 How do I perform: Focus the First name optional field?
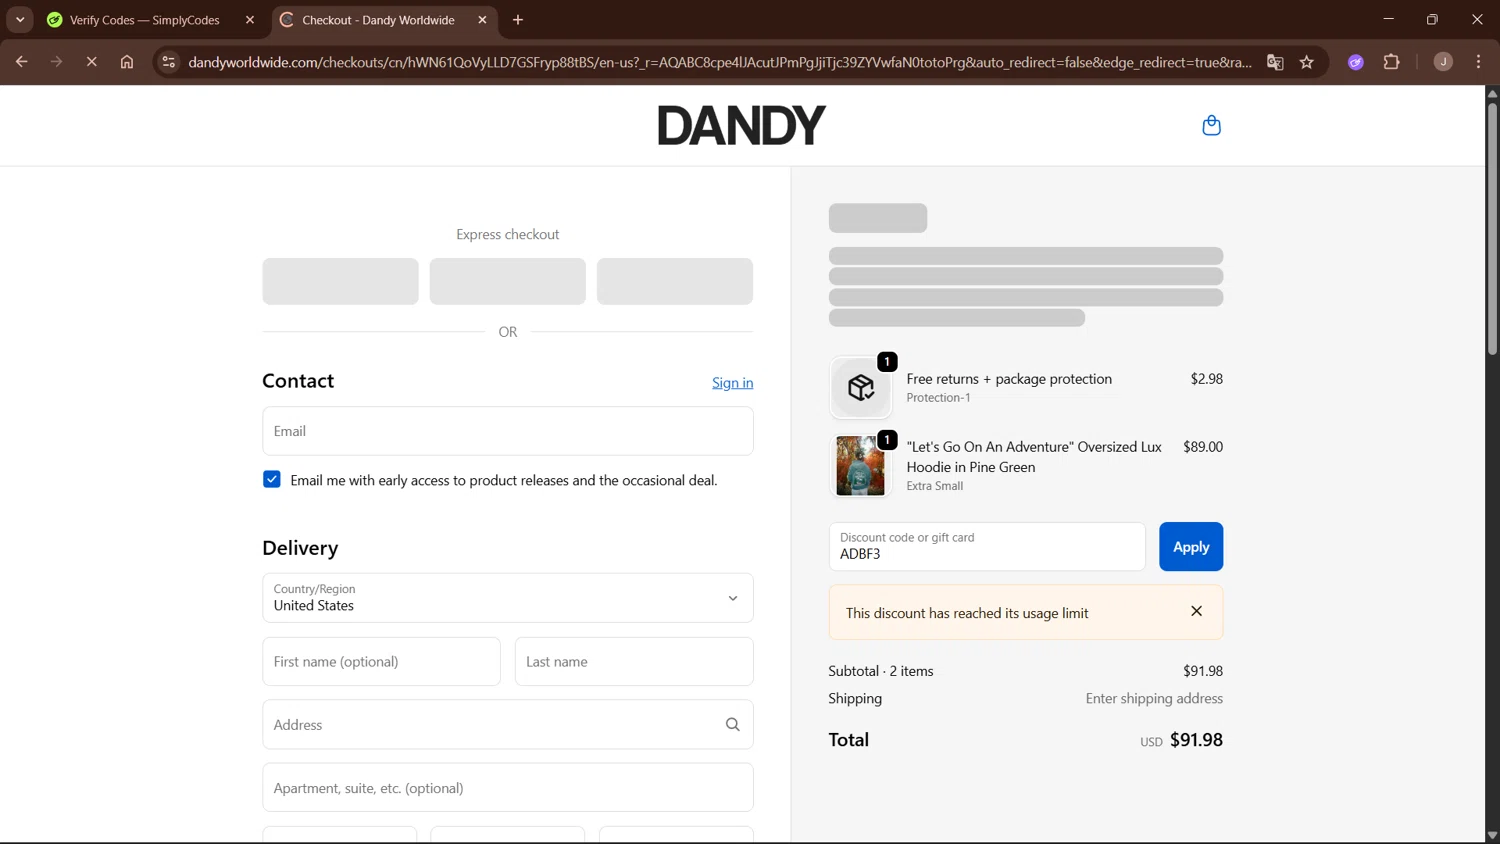point(381,662)
